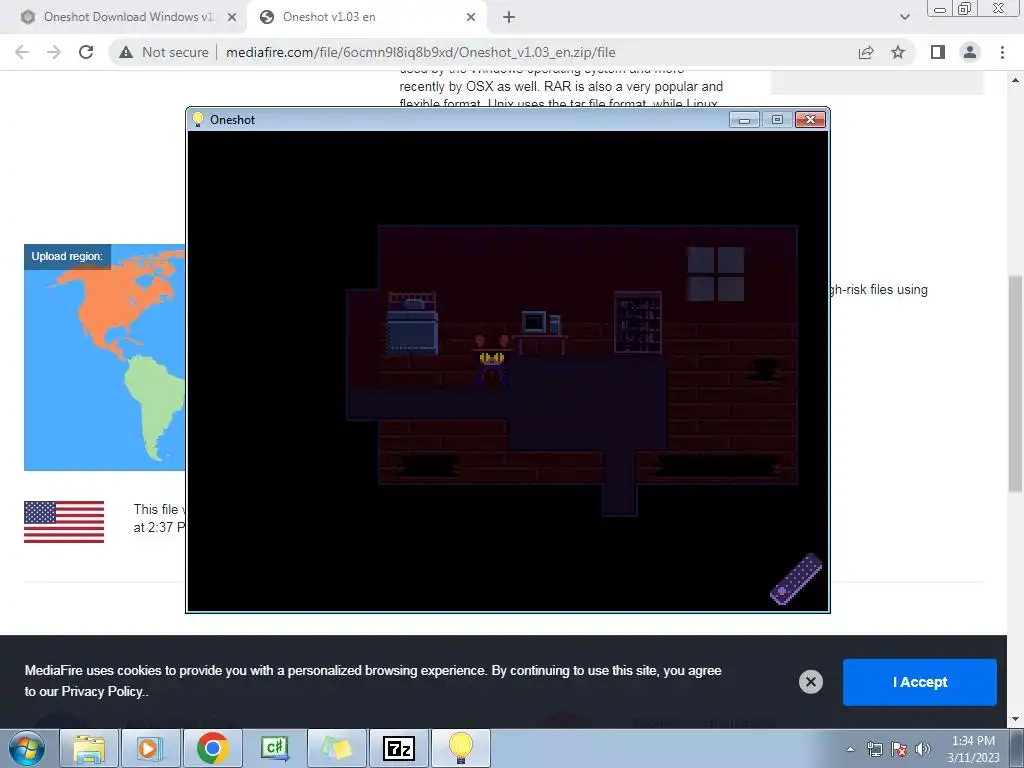Click the United States flag image
This screenshot has width=1024, height=768.
coord(64,522)
